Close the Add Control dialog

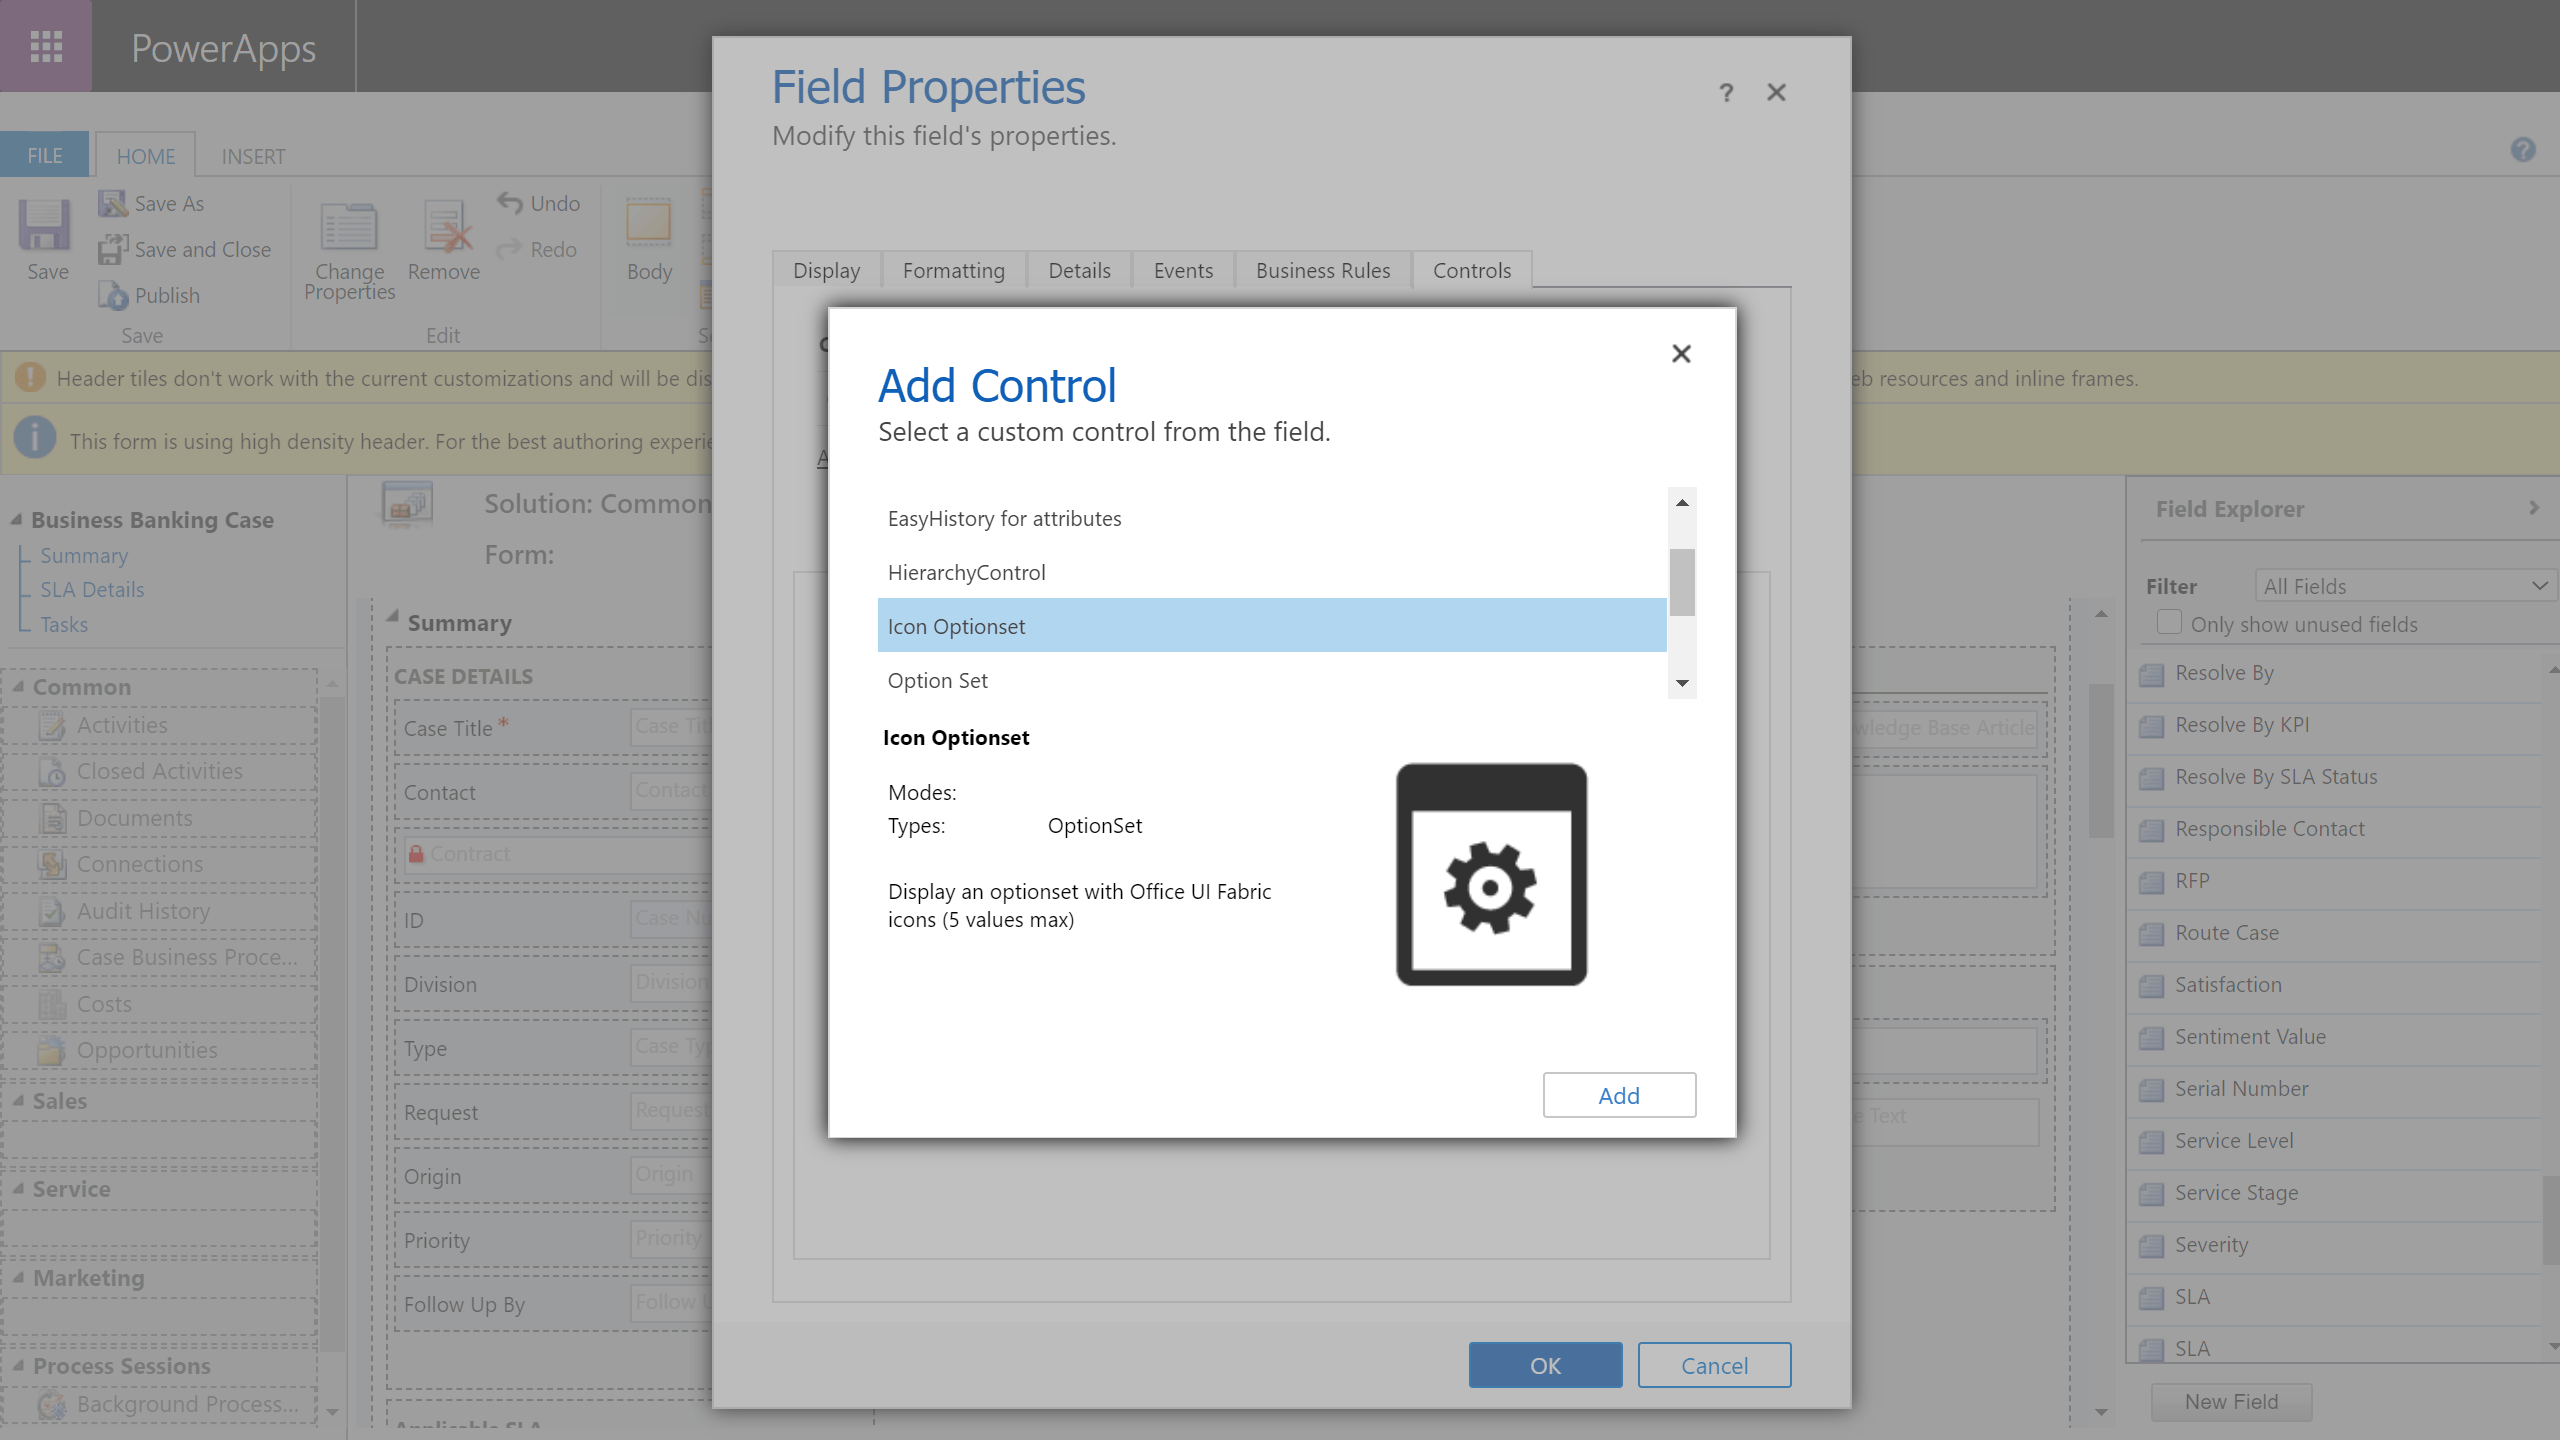pyautogui.click(x=1681, y=354)
